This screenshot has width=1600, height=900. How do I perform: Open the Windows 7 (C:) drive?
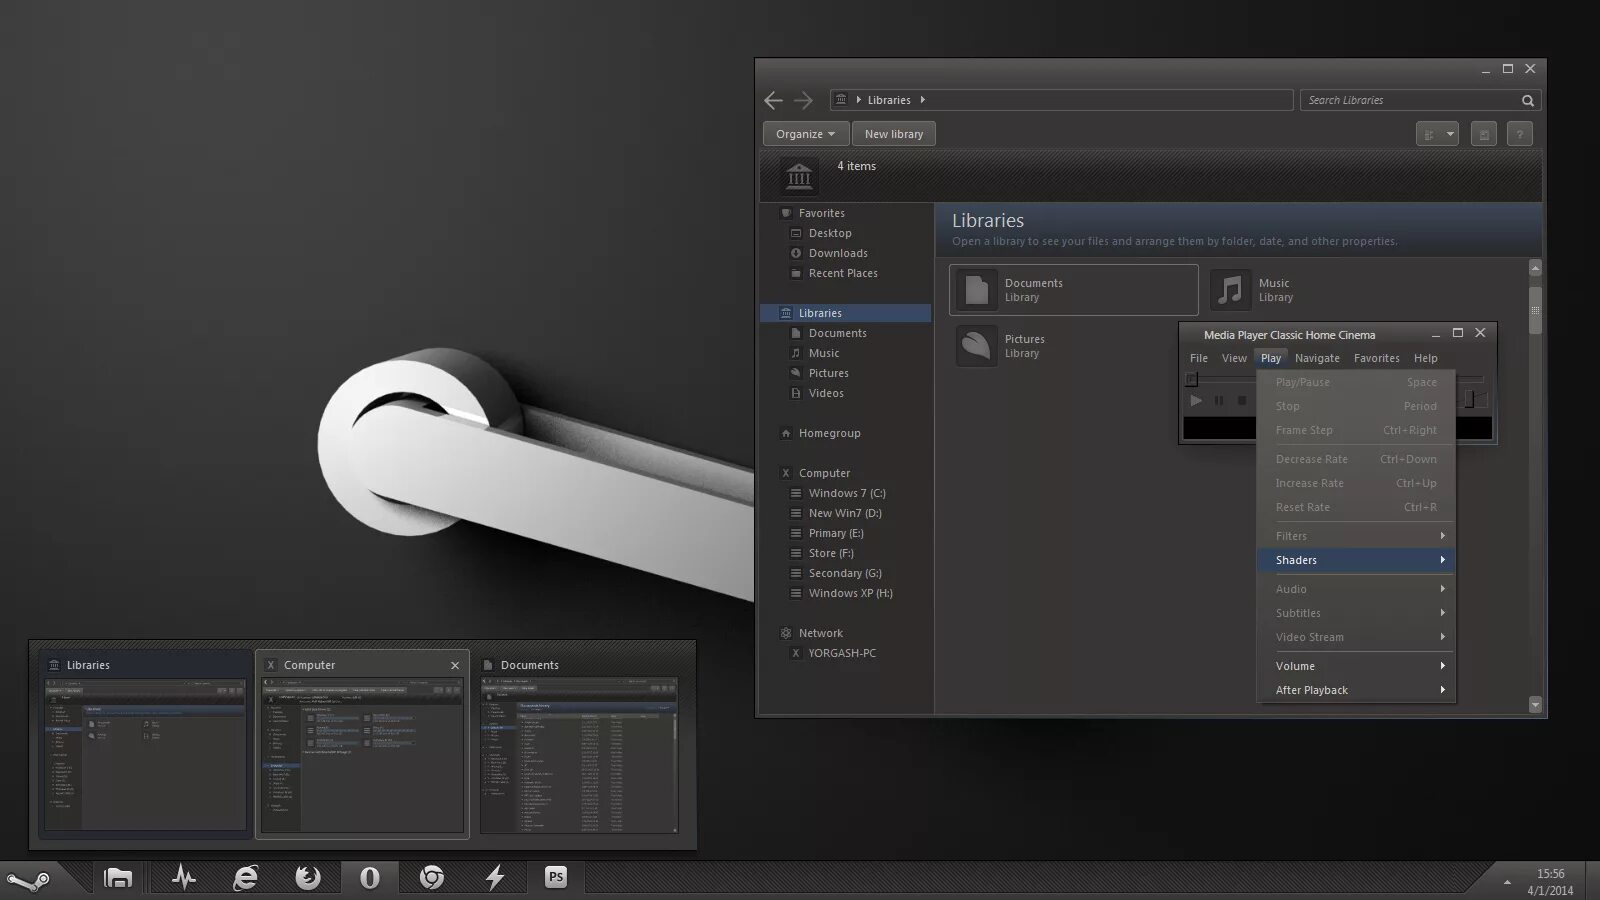pyautogui.click(x=847, y=493)
